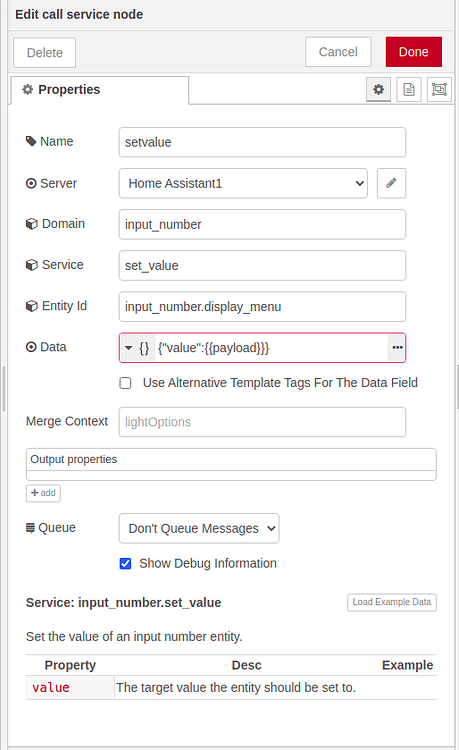Expand Data field editor with ellipsis

[x=397, y=348]
